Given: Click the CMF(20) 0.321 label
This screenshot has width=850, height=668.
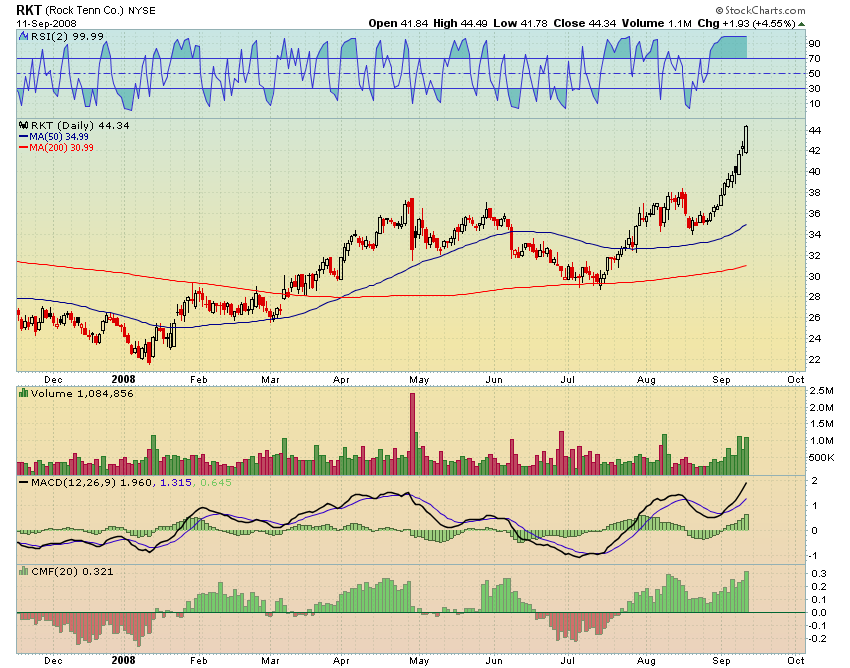Looking at the screenshot, I should (x=72, y=571).
